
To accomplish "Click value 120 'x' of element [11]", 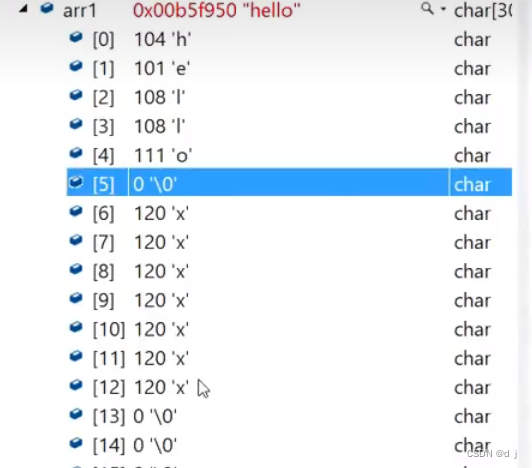I will coord(162,358).
